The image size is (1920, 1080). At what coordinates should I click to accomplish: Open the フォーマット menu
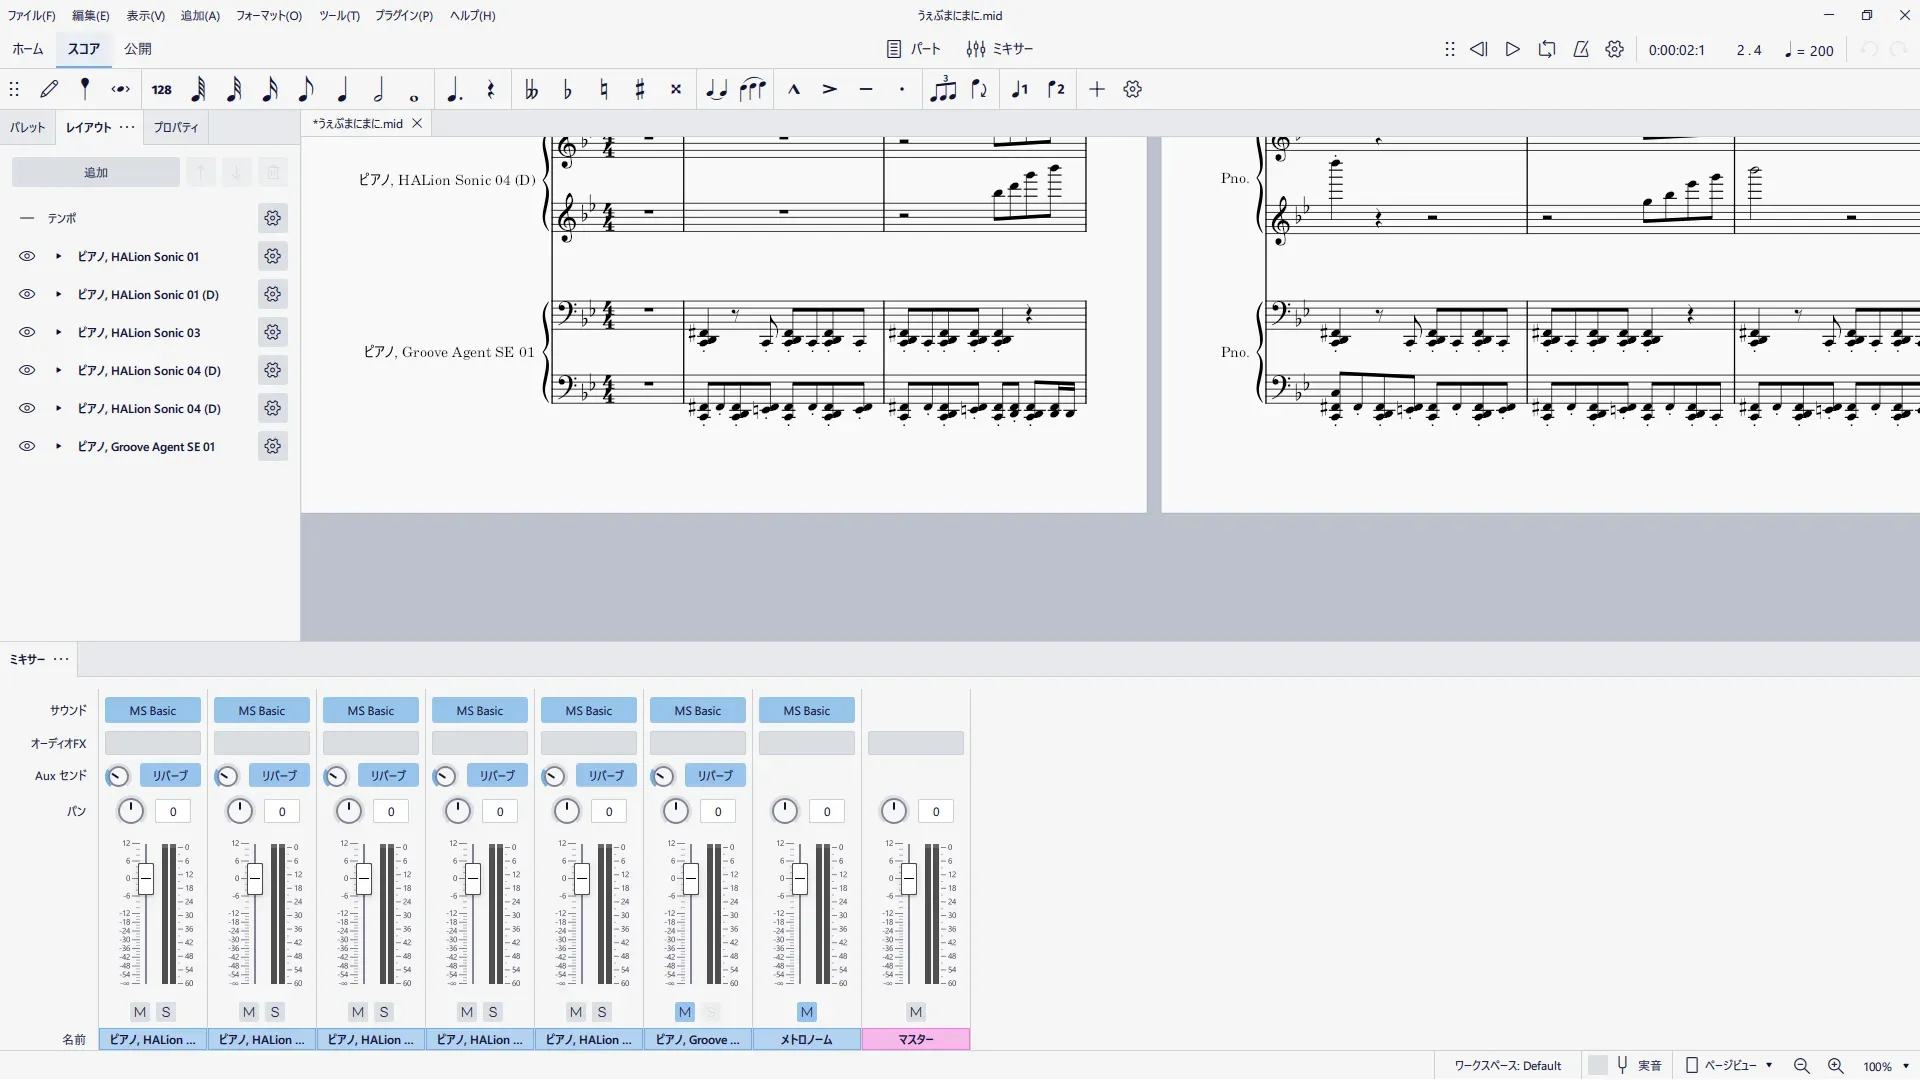(268, 16)
